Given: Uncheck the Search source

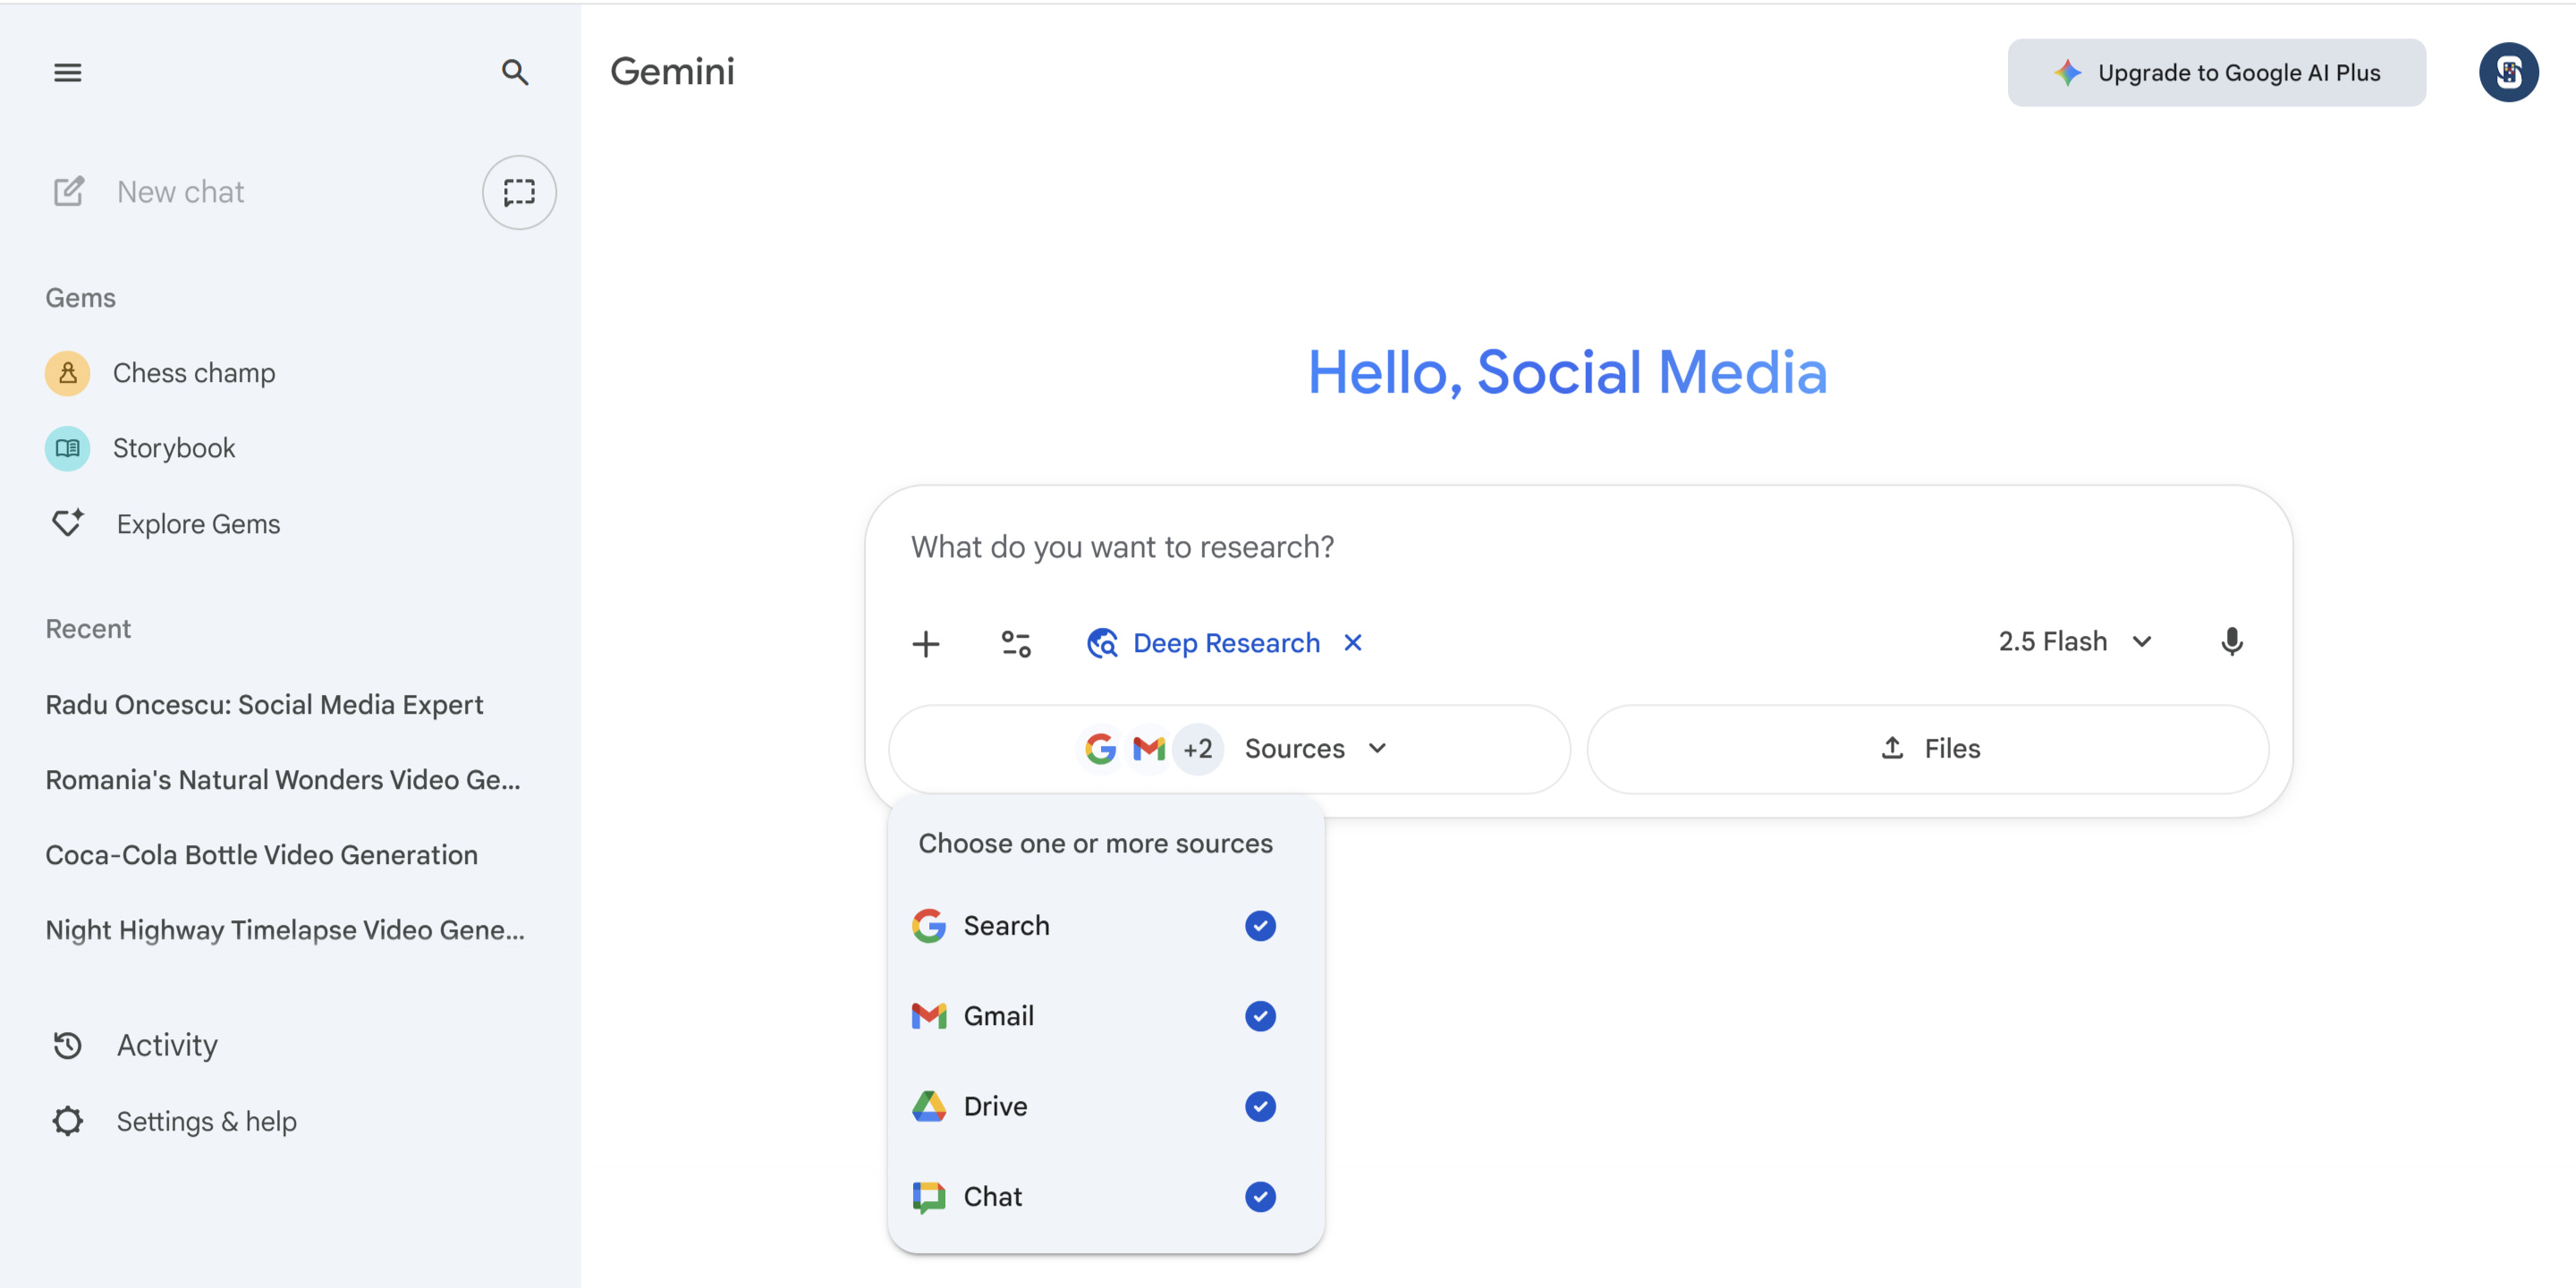Looking at the screenshot, I should tap(1259, 926).
